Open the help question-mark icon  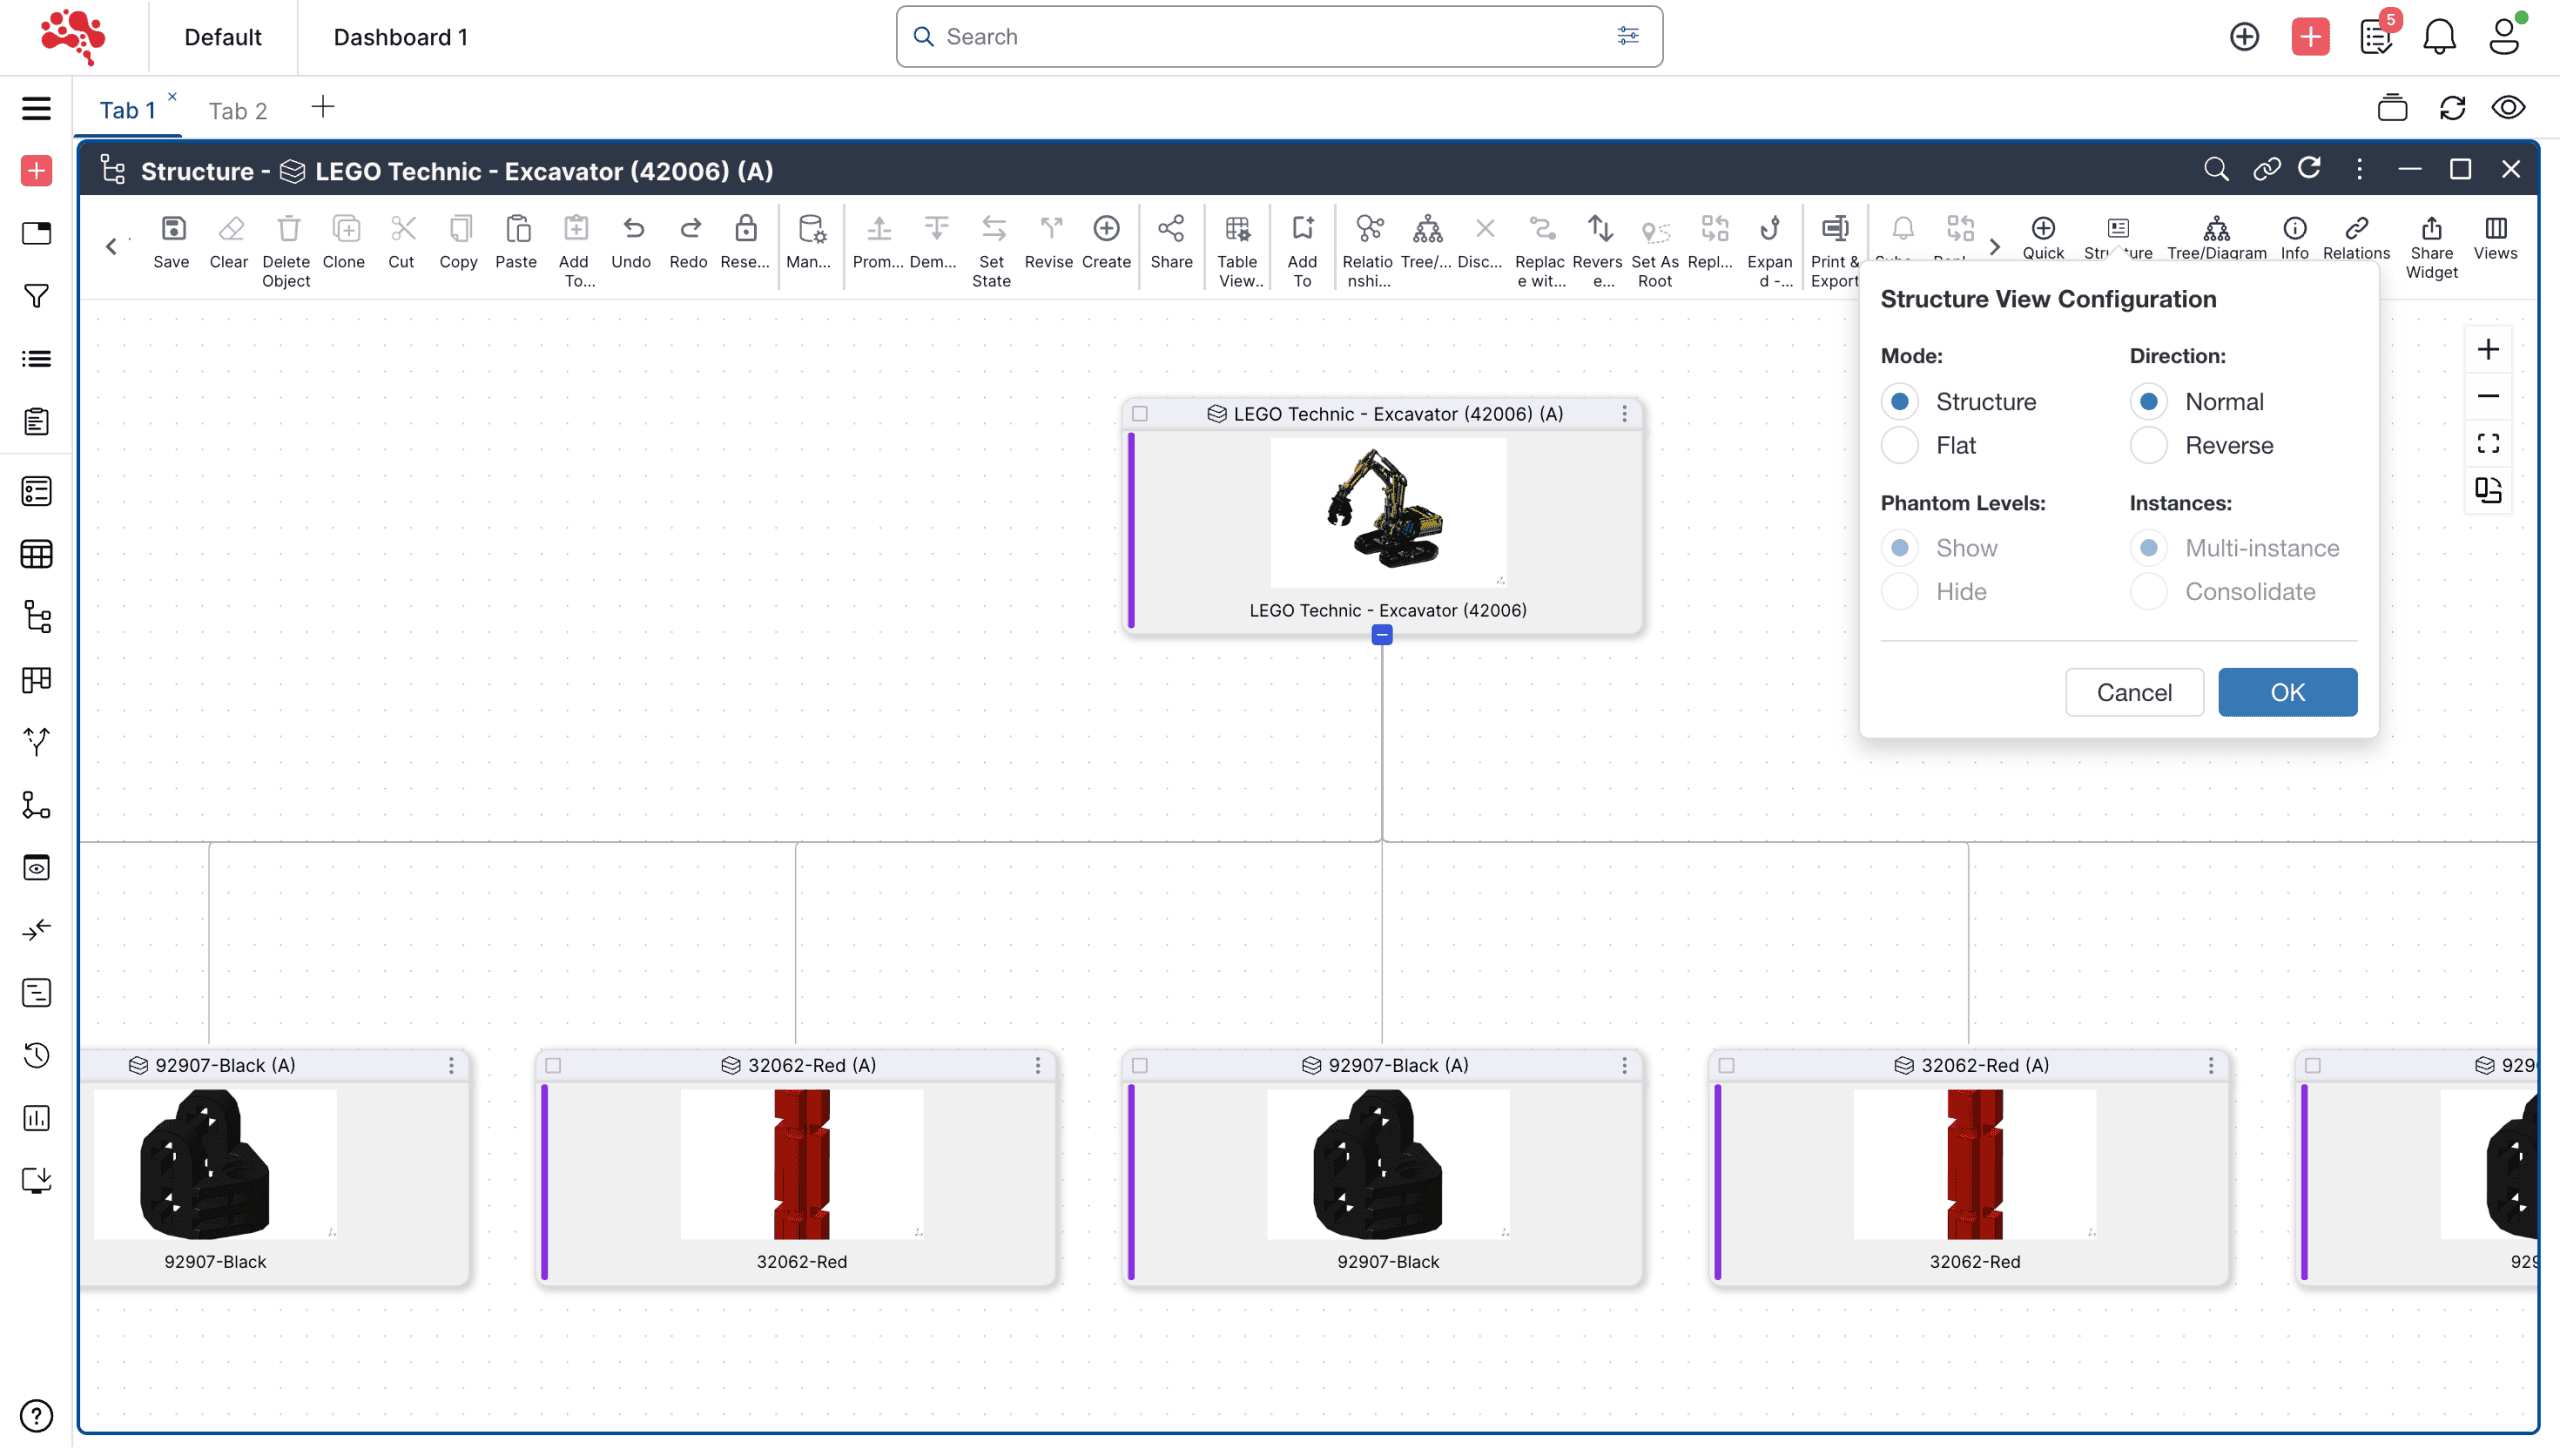(x=36, y=1417)
